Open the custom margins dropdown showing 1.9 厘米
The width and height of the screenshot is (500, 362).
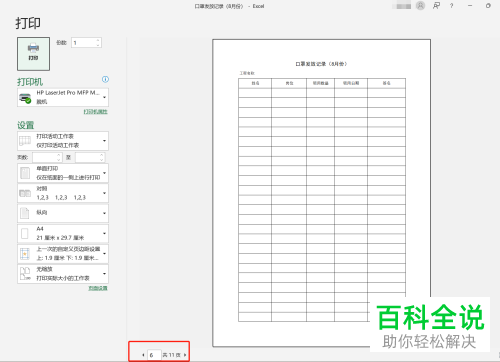[63, 254]
